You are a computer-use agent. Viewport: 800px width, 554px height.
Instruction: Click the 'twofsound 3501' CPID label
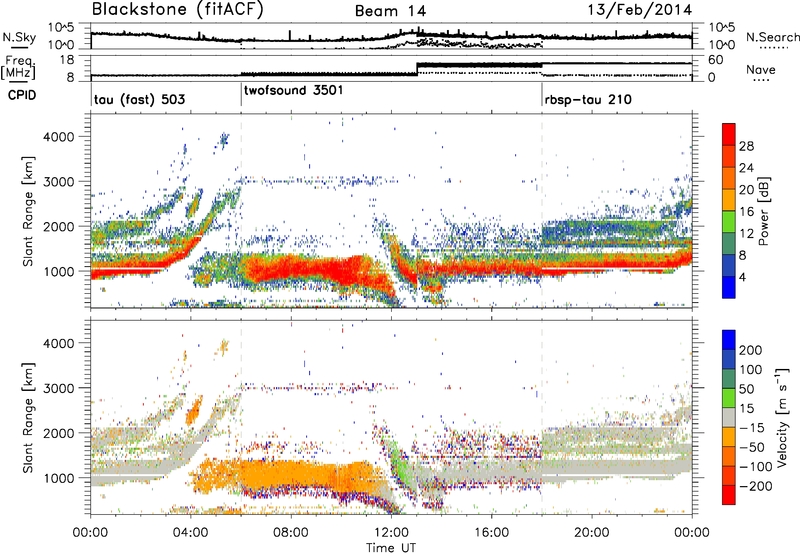[293, 90]
